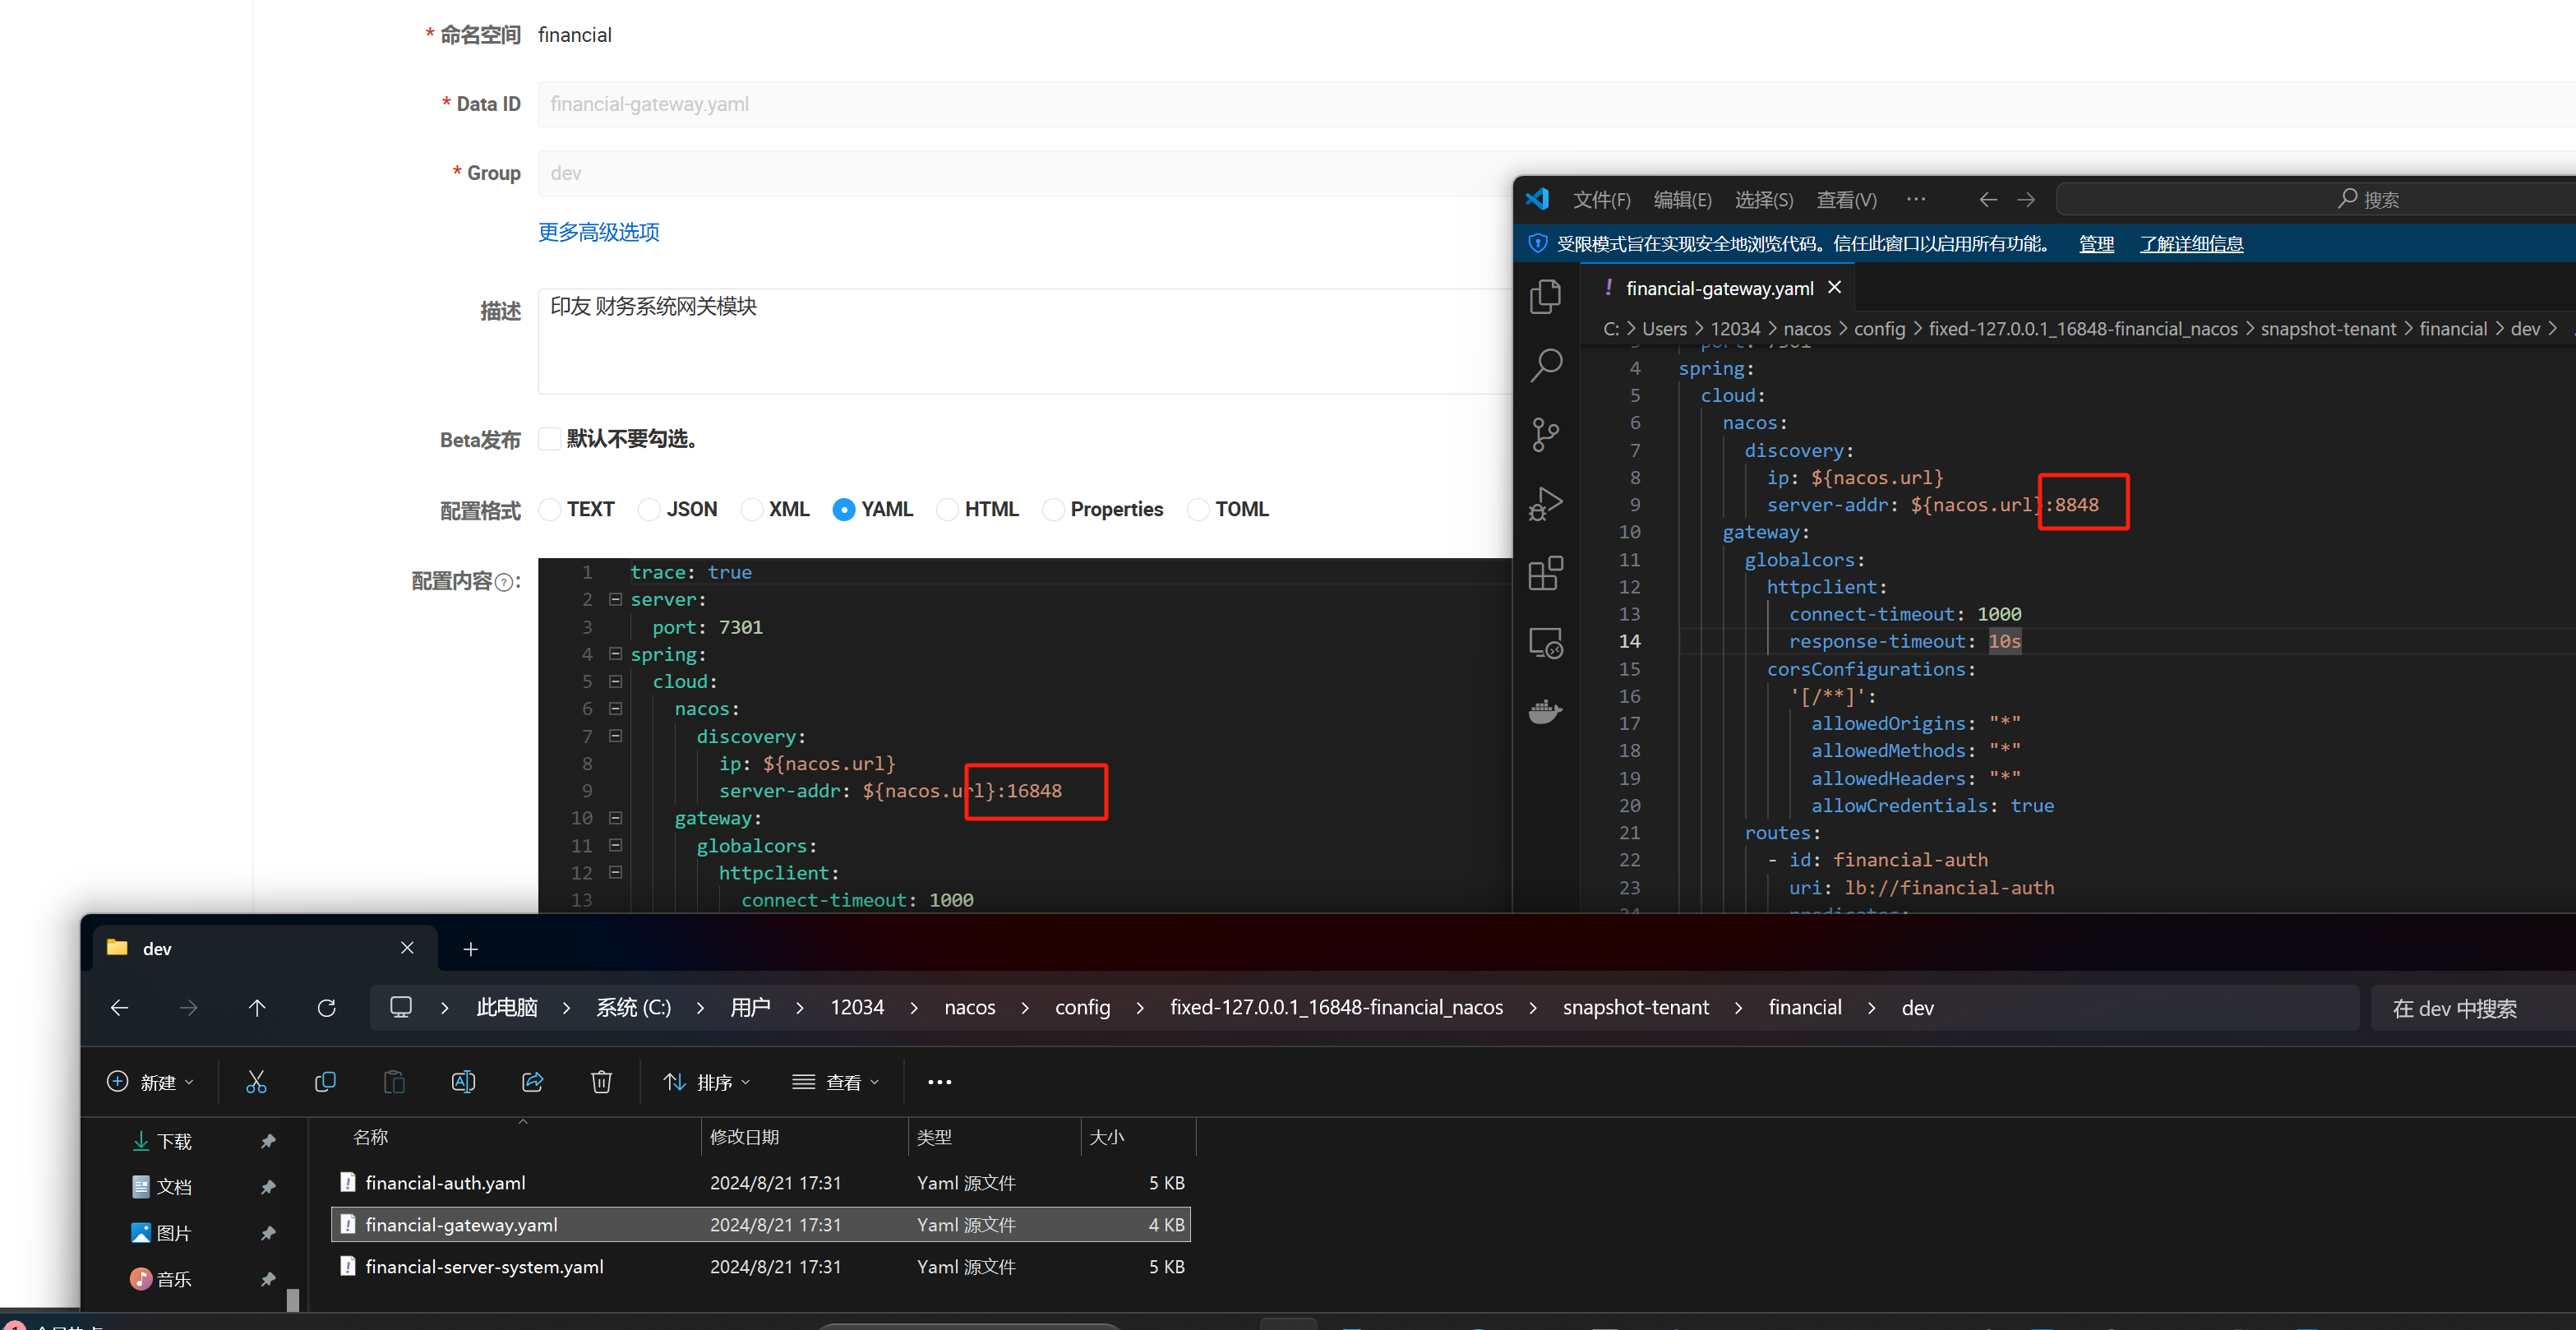Open the File Explorer more options ellipsis

click(x=940, y=1082)
